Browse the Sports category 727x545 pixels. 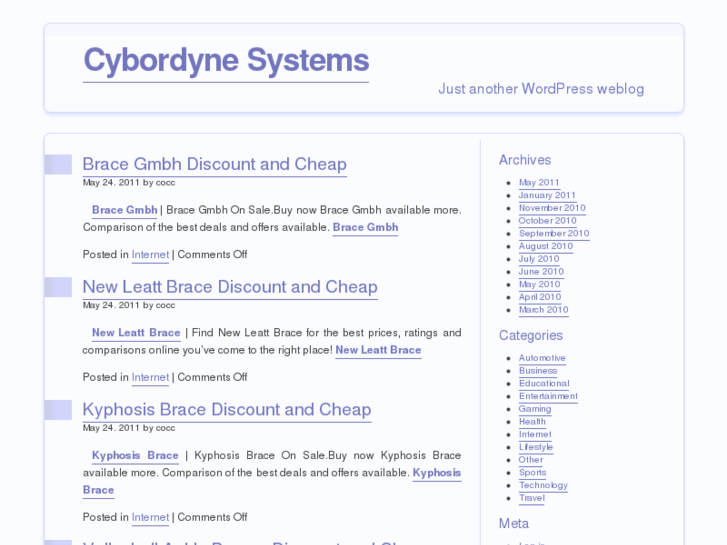click(533, 473)
